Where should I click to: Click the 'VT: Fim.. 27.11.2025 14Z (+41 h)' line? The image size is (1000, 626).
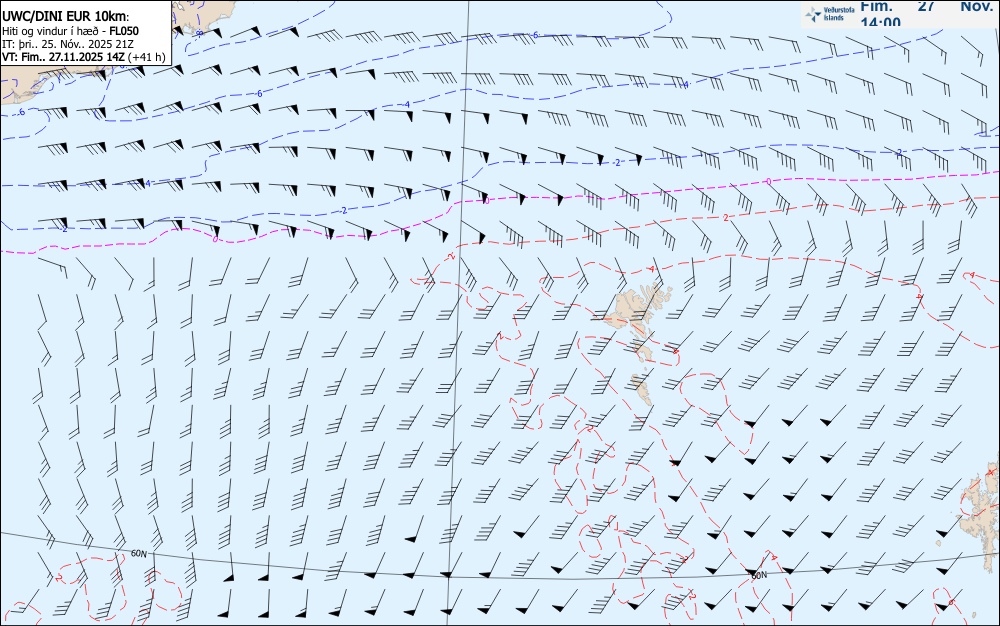84,57
